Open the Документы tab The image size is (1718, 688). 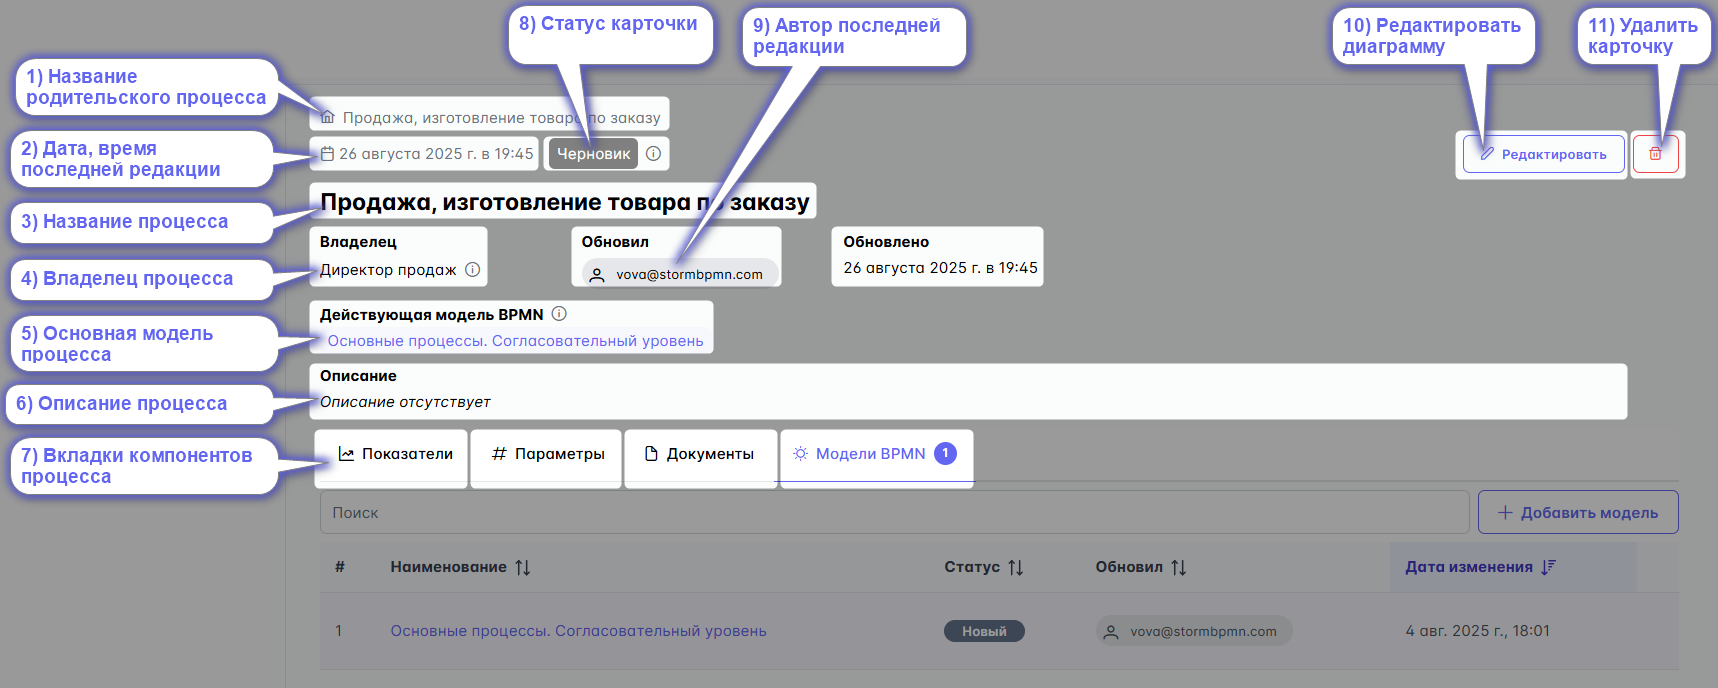[x=699, y=454]
